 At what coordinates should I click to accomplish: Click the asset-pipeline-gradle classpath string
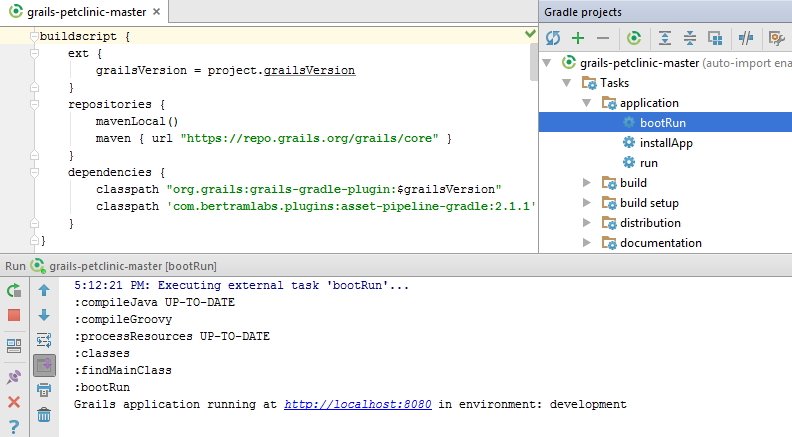[x=352, y=206]
